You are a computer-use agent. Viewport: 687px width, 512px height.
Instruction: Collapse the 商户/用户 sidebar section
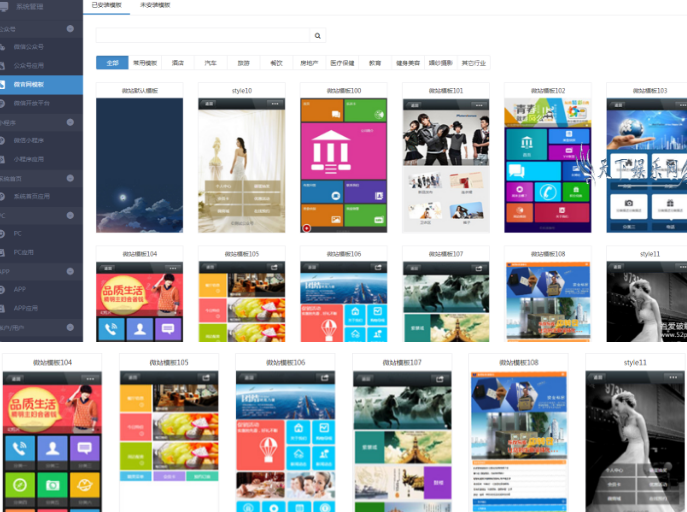tap(70, 327)
